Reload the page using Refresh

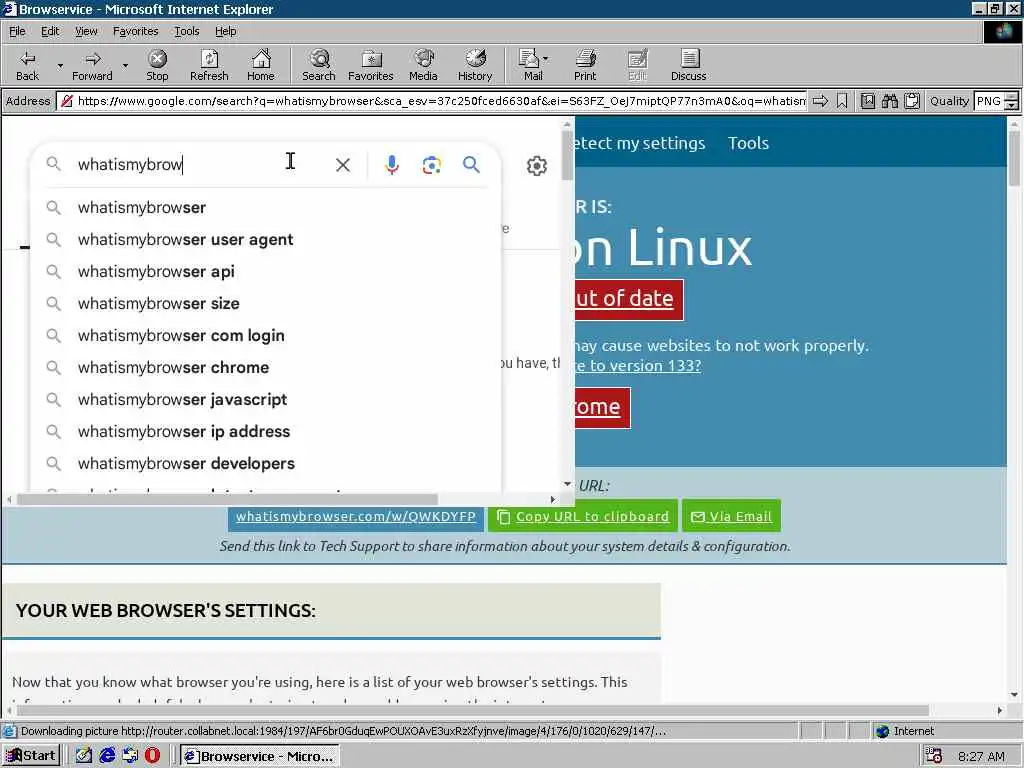tap(209, 65)
